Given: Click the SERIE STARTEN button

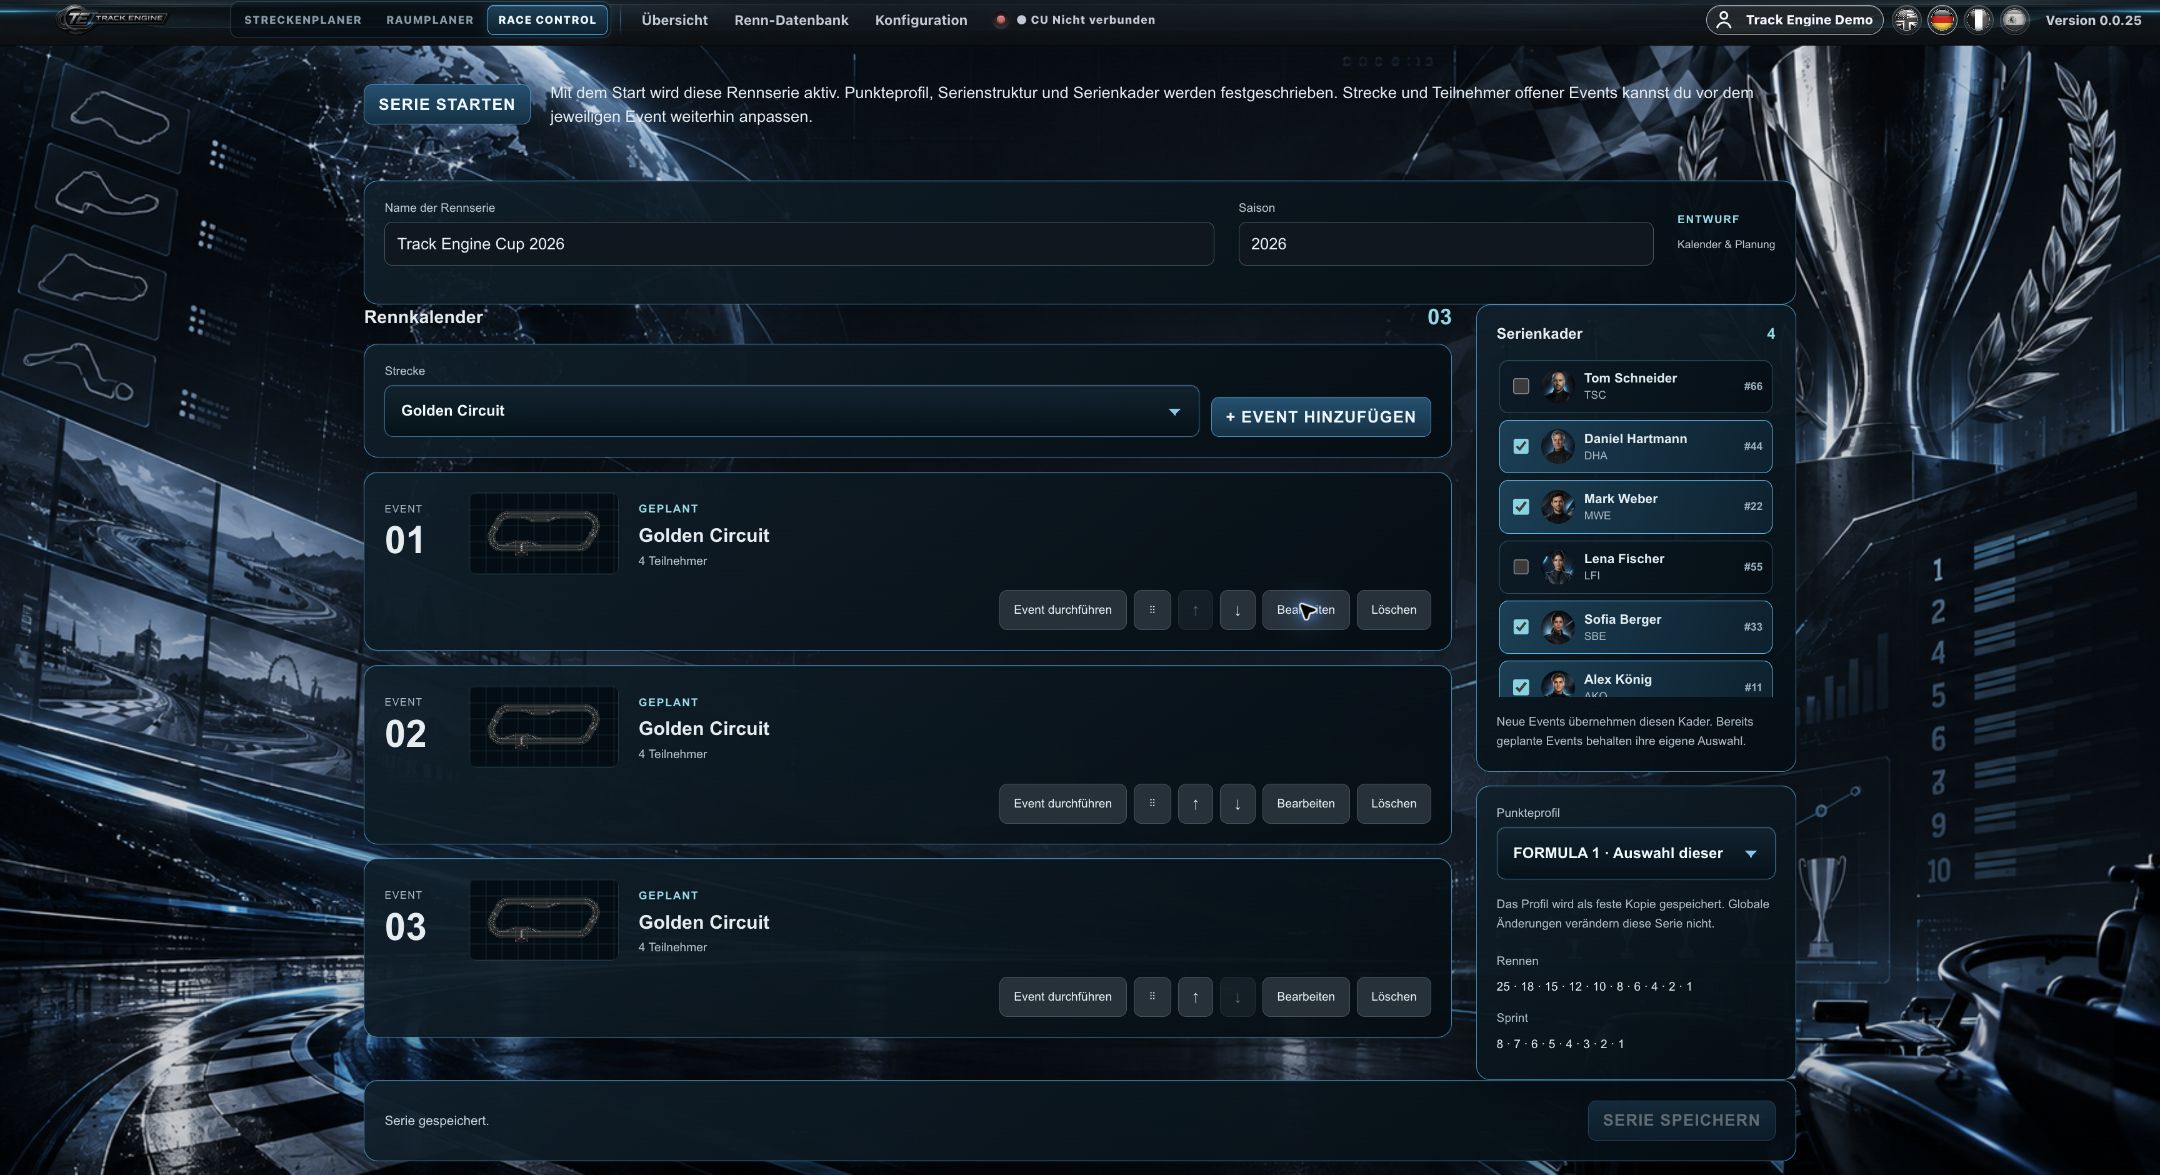Looking at the screenshot, I should point(447,104).
